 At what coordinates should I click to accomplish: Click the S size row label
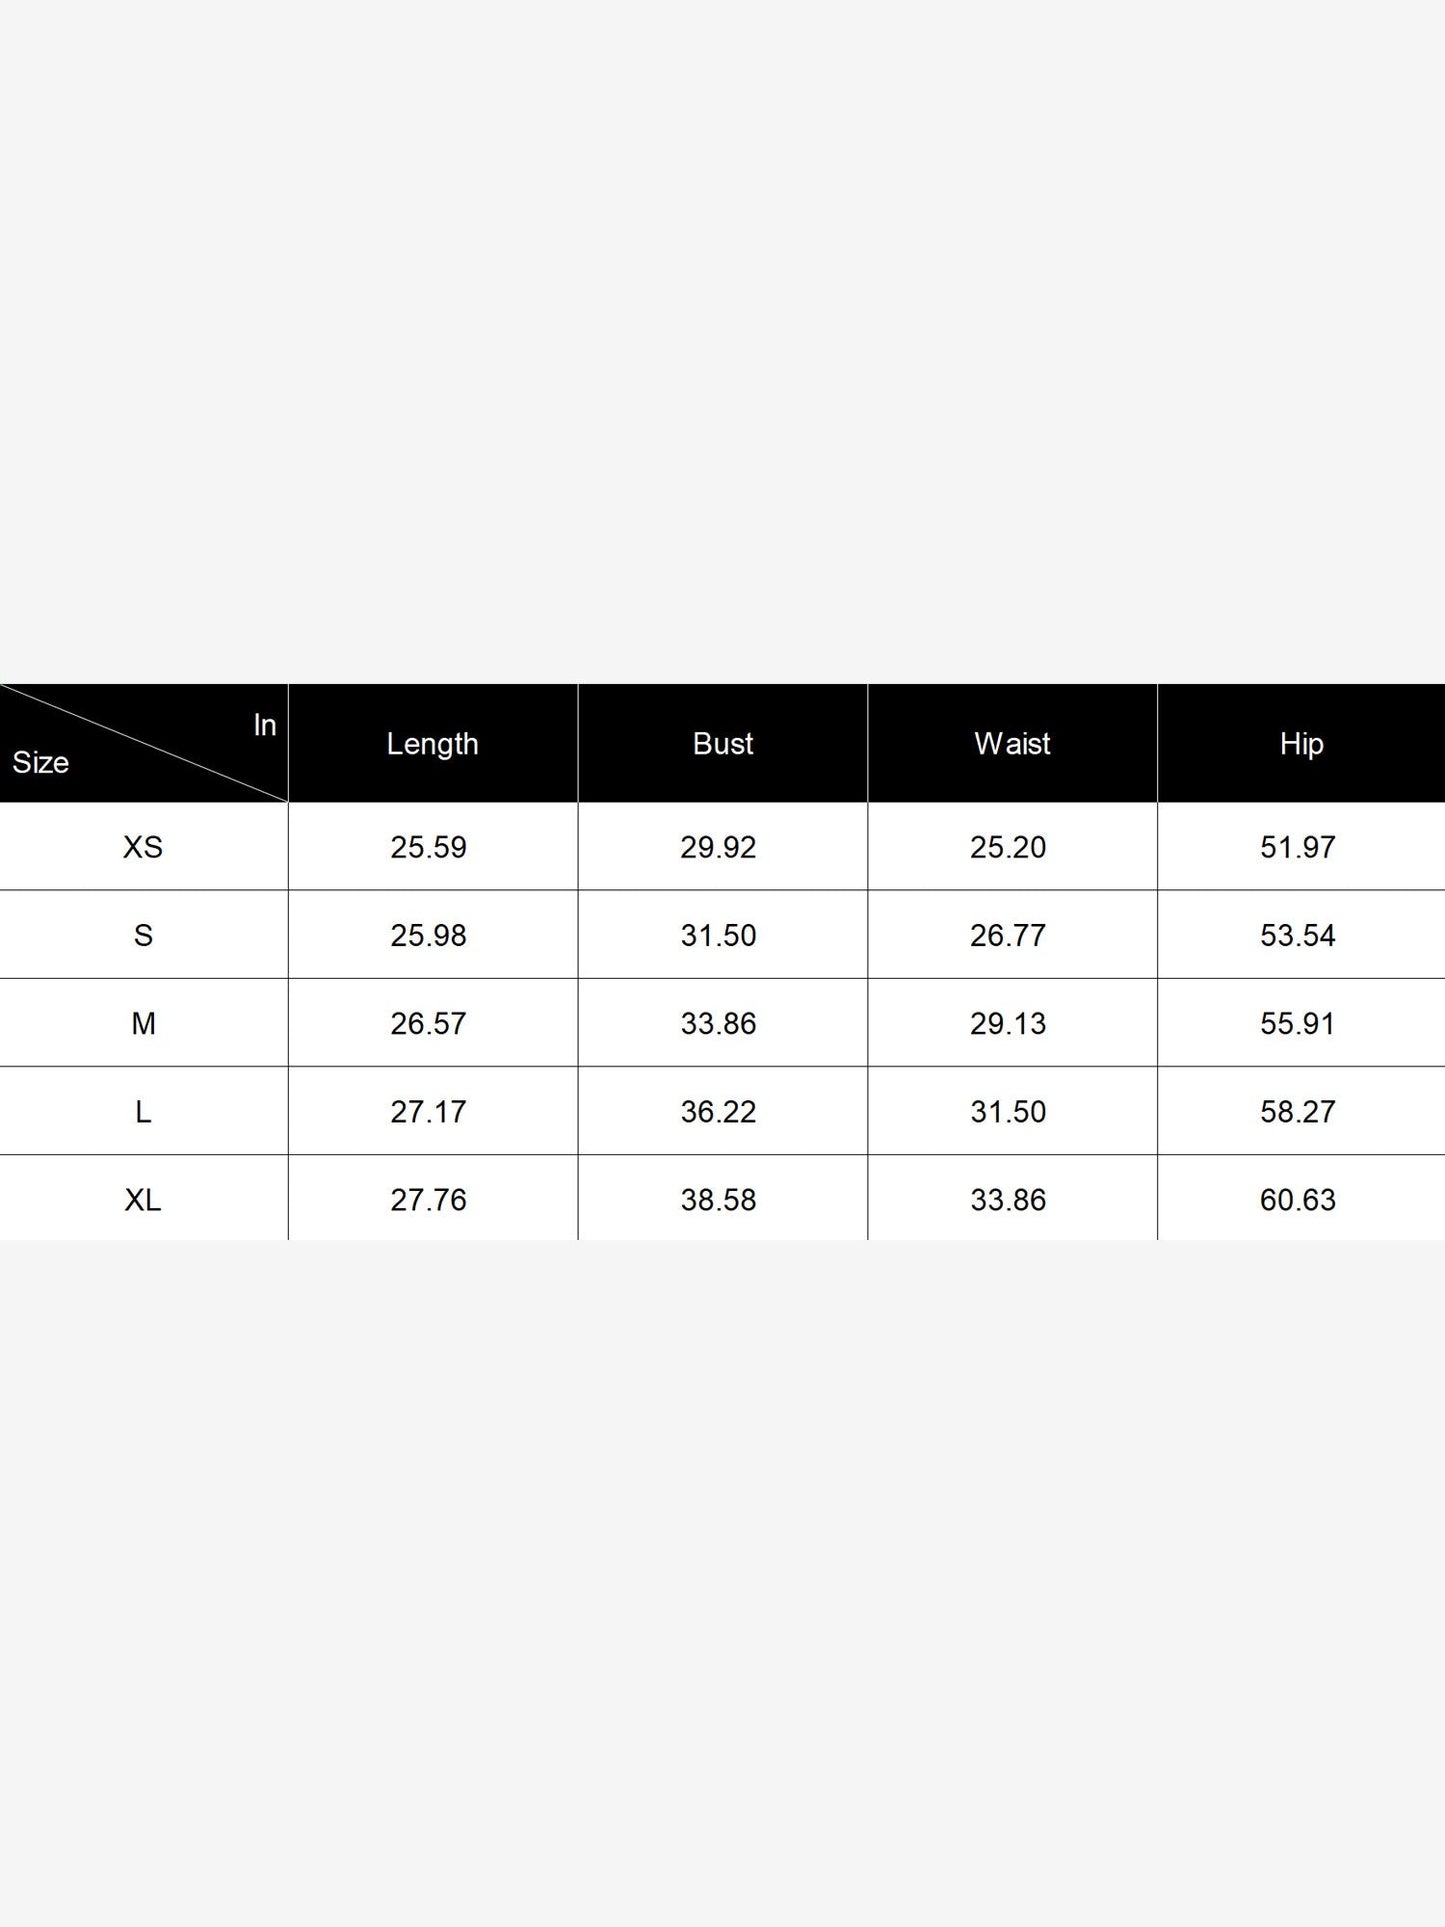[143, 935]
